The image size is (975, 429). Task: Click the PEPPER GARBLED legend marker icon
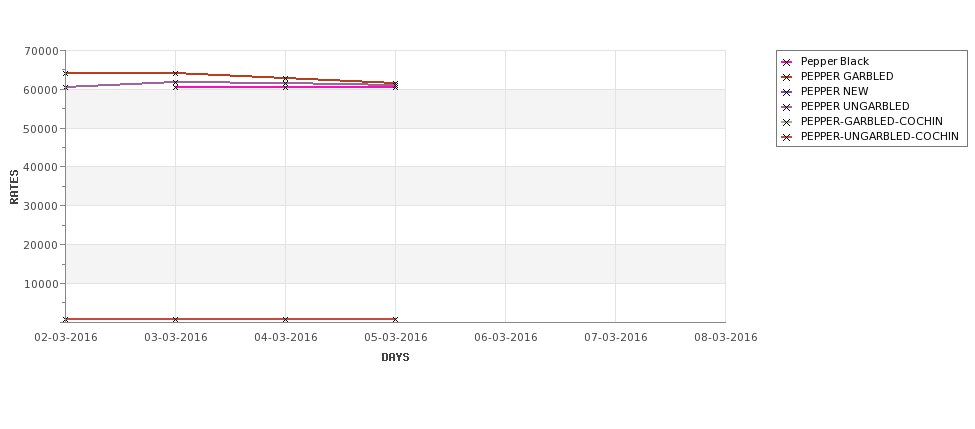[787, 77]
